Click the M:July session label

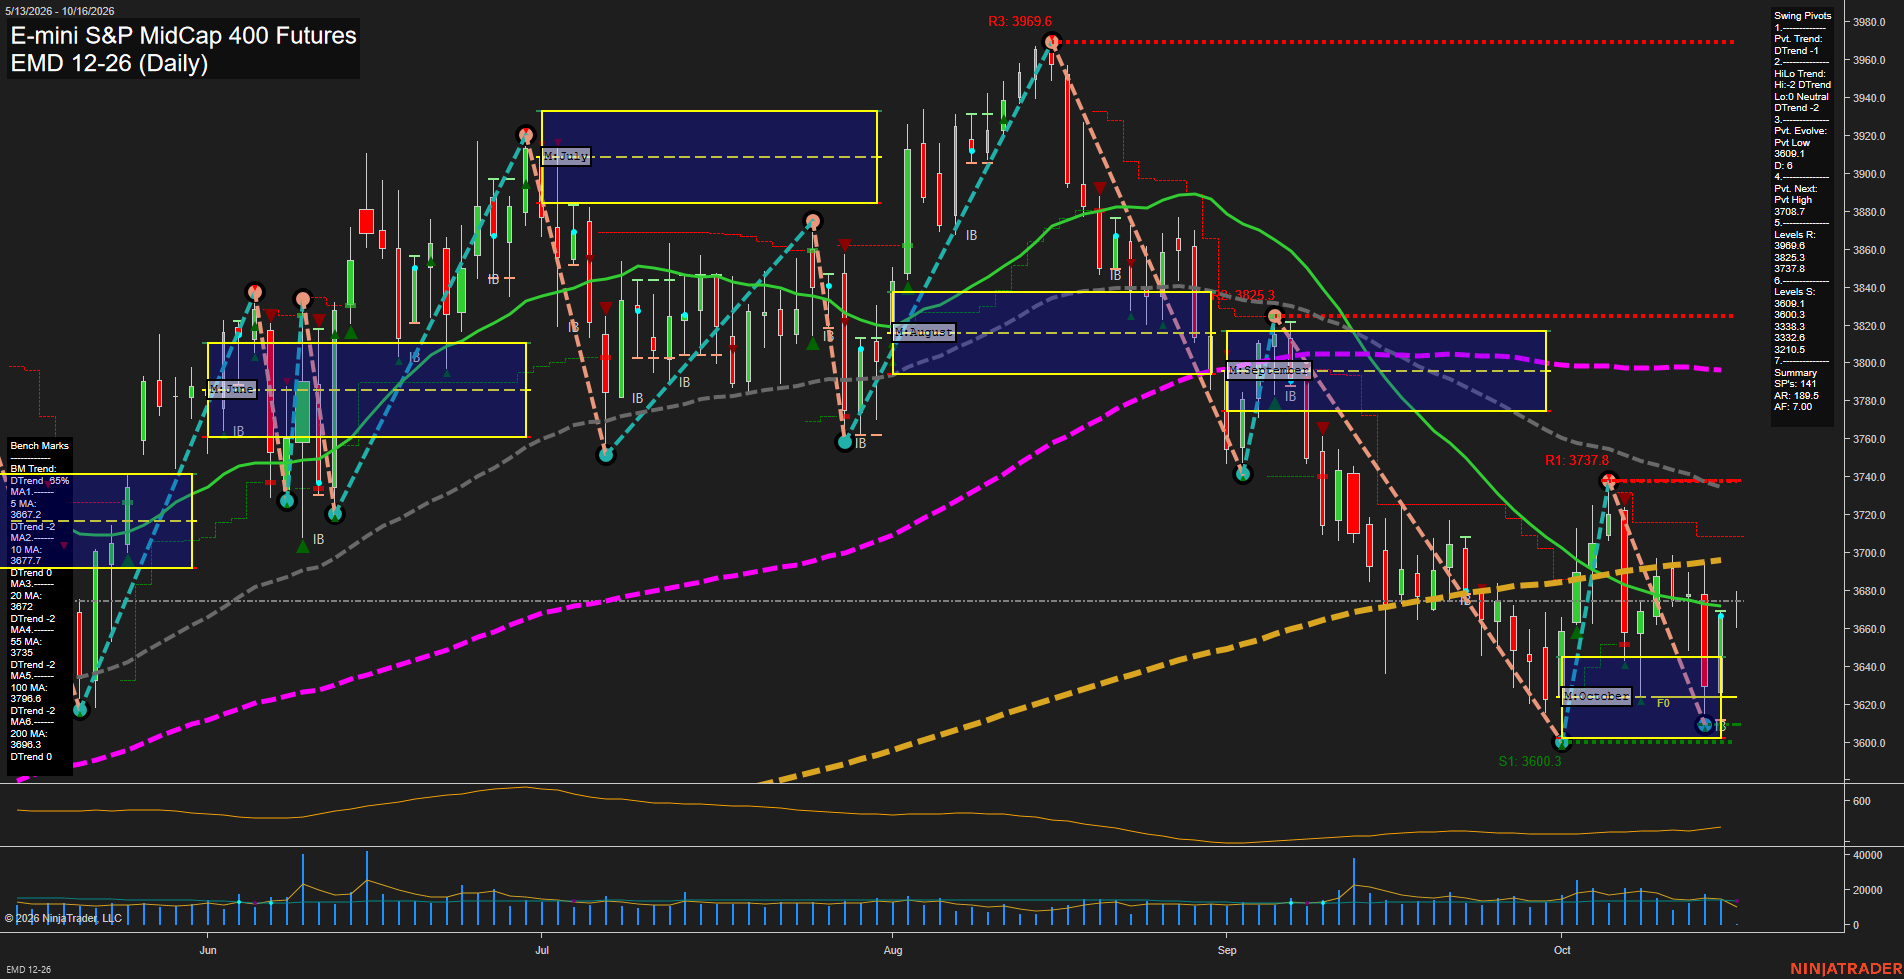point(566,156)
